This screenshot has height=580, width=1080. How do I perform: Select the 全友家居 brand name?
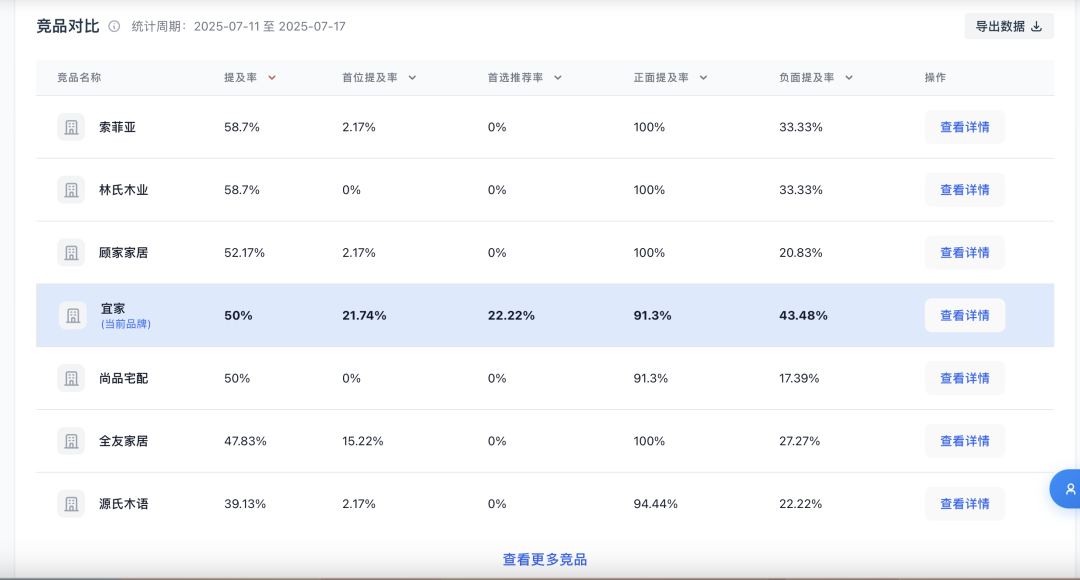[x=123, y=441]
